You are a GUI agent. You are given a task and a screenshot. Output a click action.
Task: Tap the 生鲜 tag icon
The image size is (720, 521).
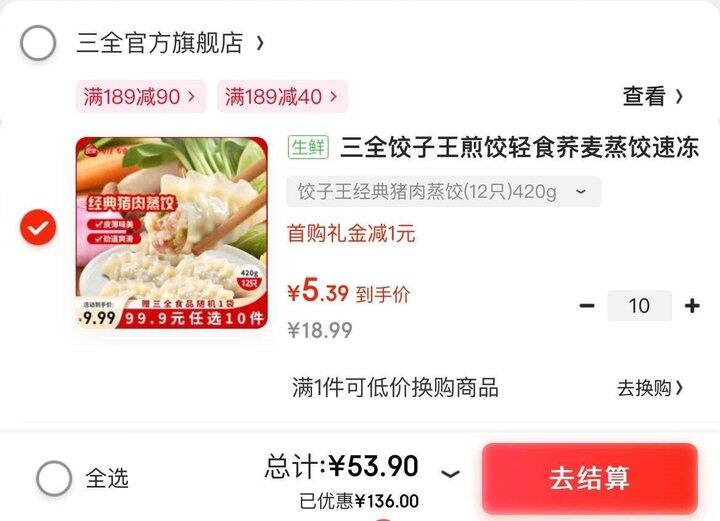308,147
